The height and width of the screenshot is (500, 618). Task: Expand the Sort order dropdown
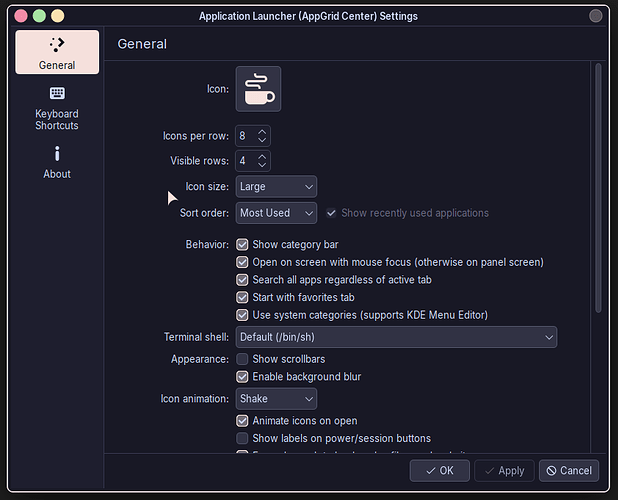coord(276,213)
